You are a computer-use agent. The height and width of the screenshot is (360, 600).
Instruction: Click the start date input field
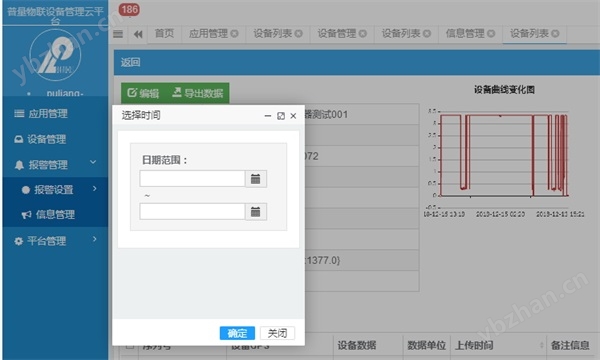coord(192,179)
